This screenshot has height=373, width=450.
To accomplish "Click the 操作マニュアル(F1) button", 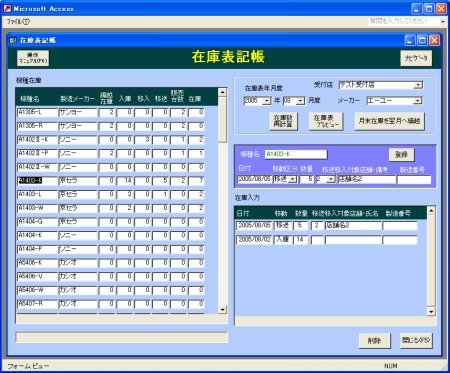I will coord(33,58).
